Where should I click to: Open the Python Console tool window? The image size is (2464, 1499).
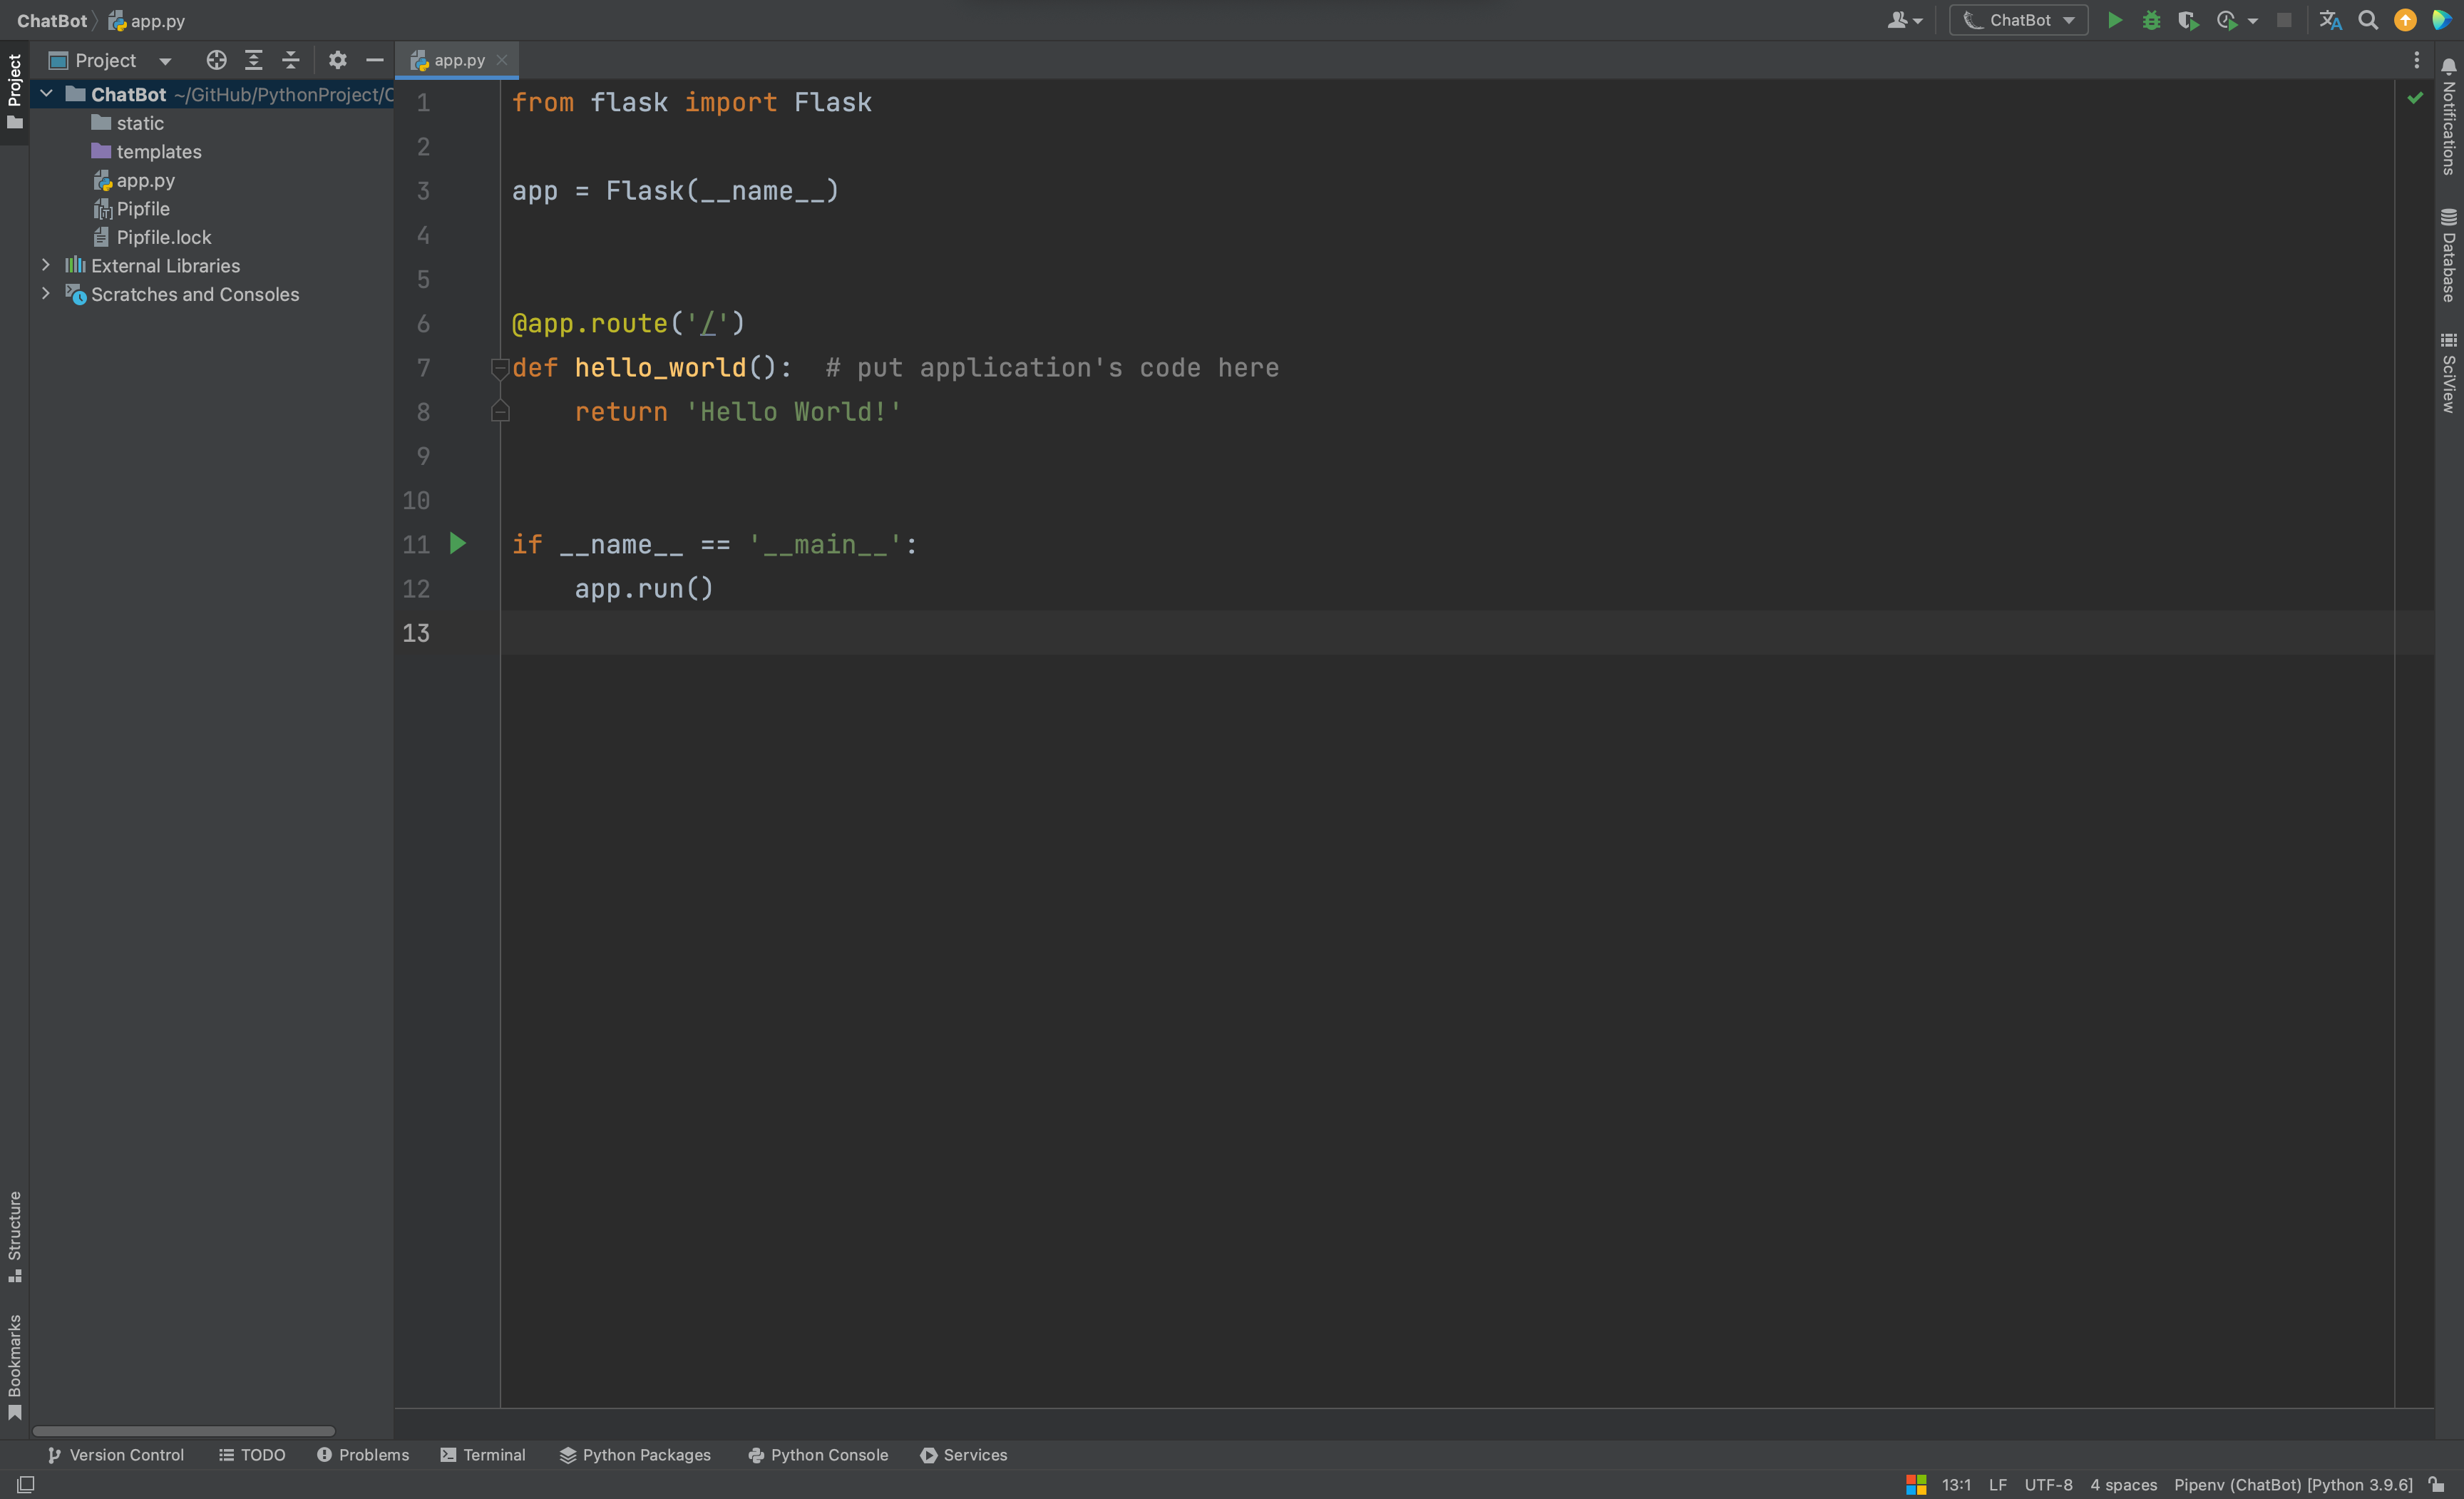point(818,1455)
